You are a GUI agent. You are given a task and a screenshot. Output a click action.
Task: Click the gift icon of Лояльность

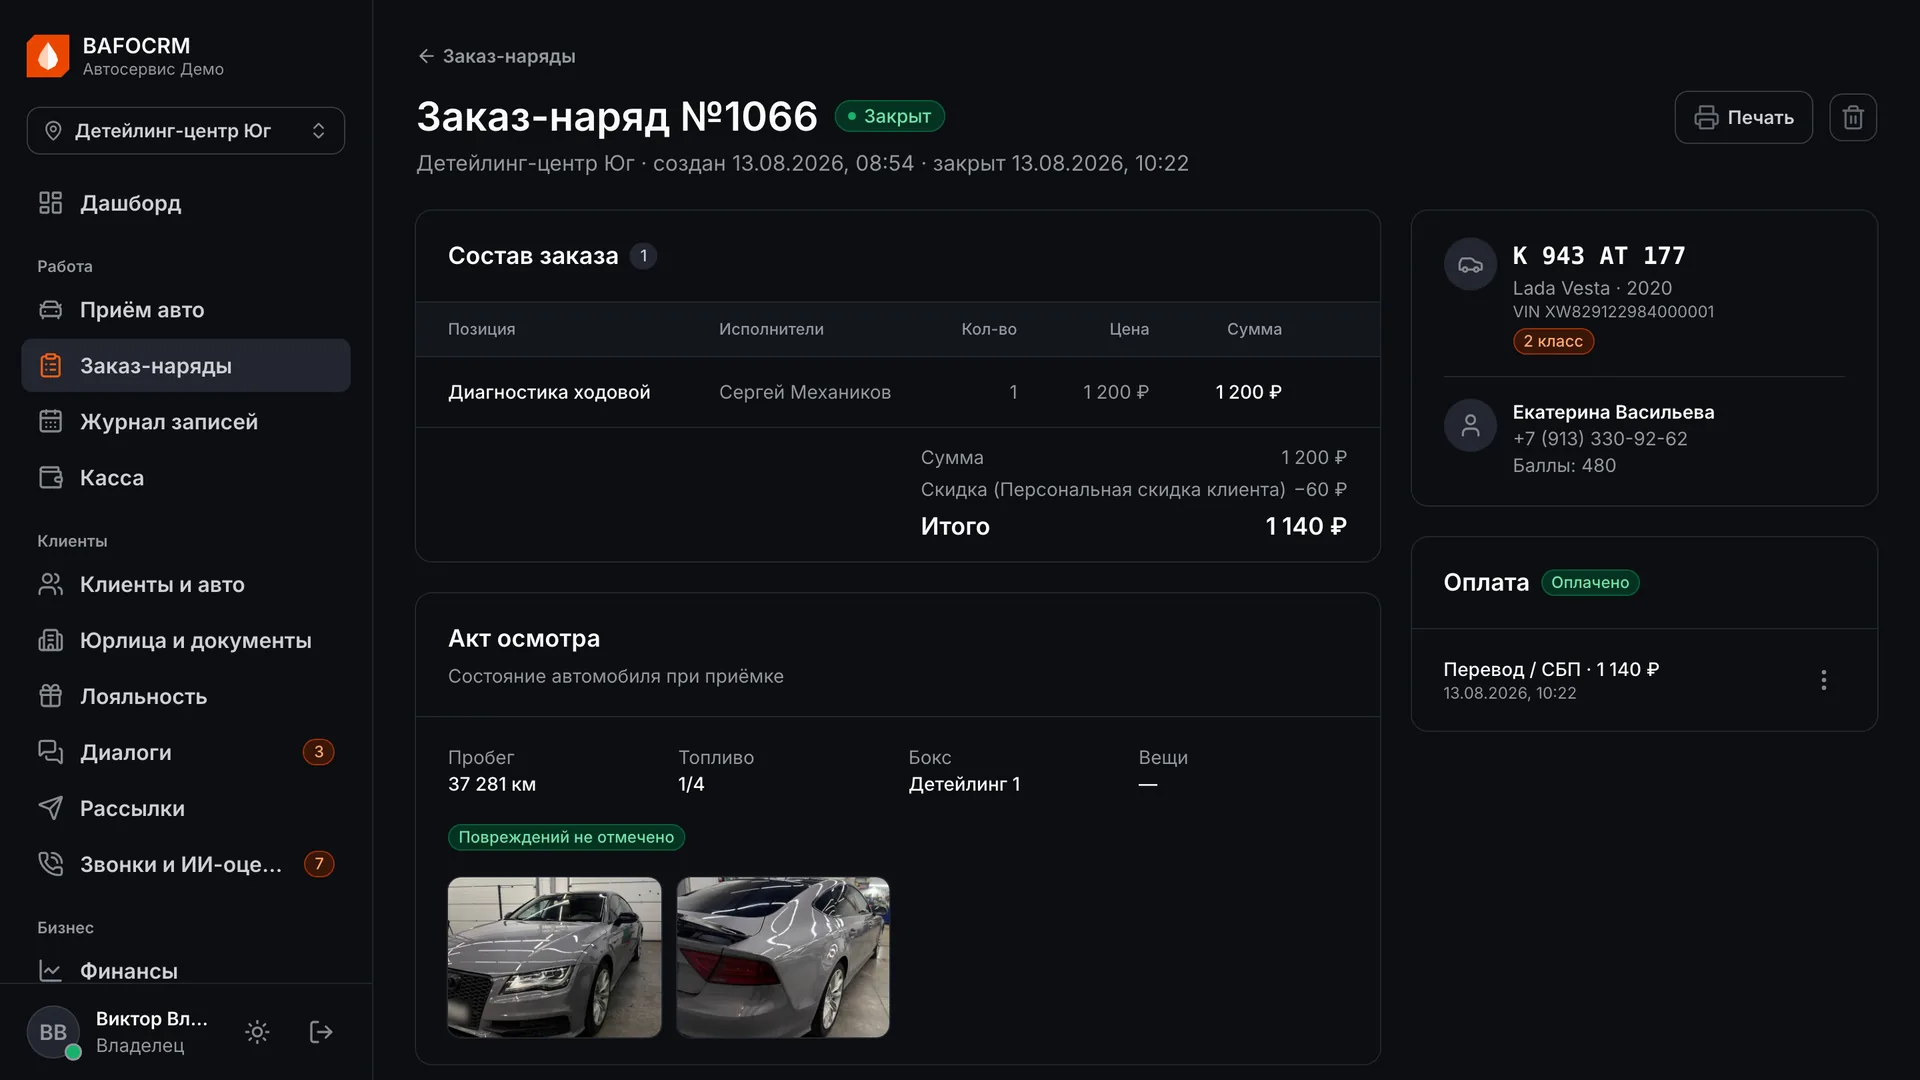(x=50, y=697)
